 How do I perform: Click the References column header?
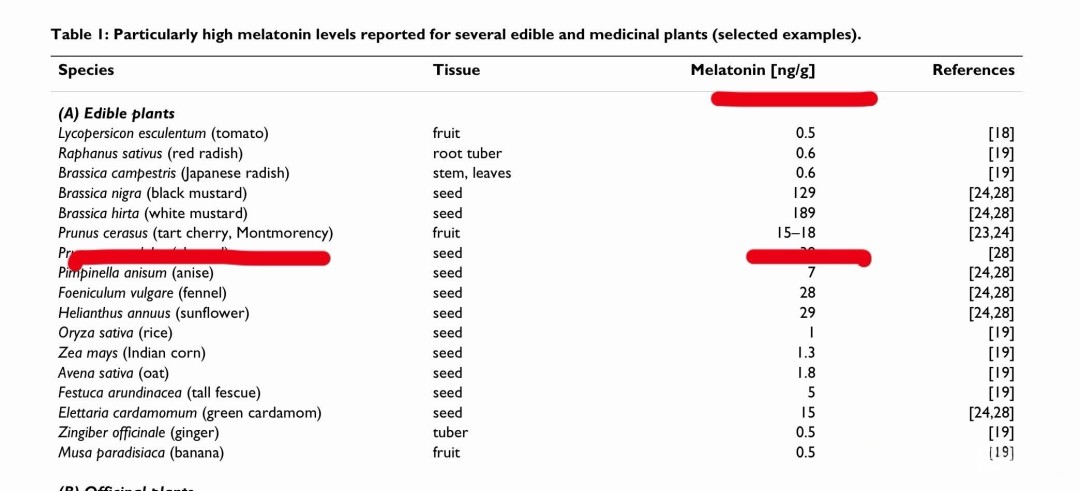[x=973, y=70]
